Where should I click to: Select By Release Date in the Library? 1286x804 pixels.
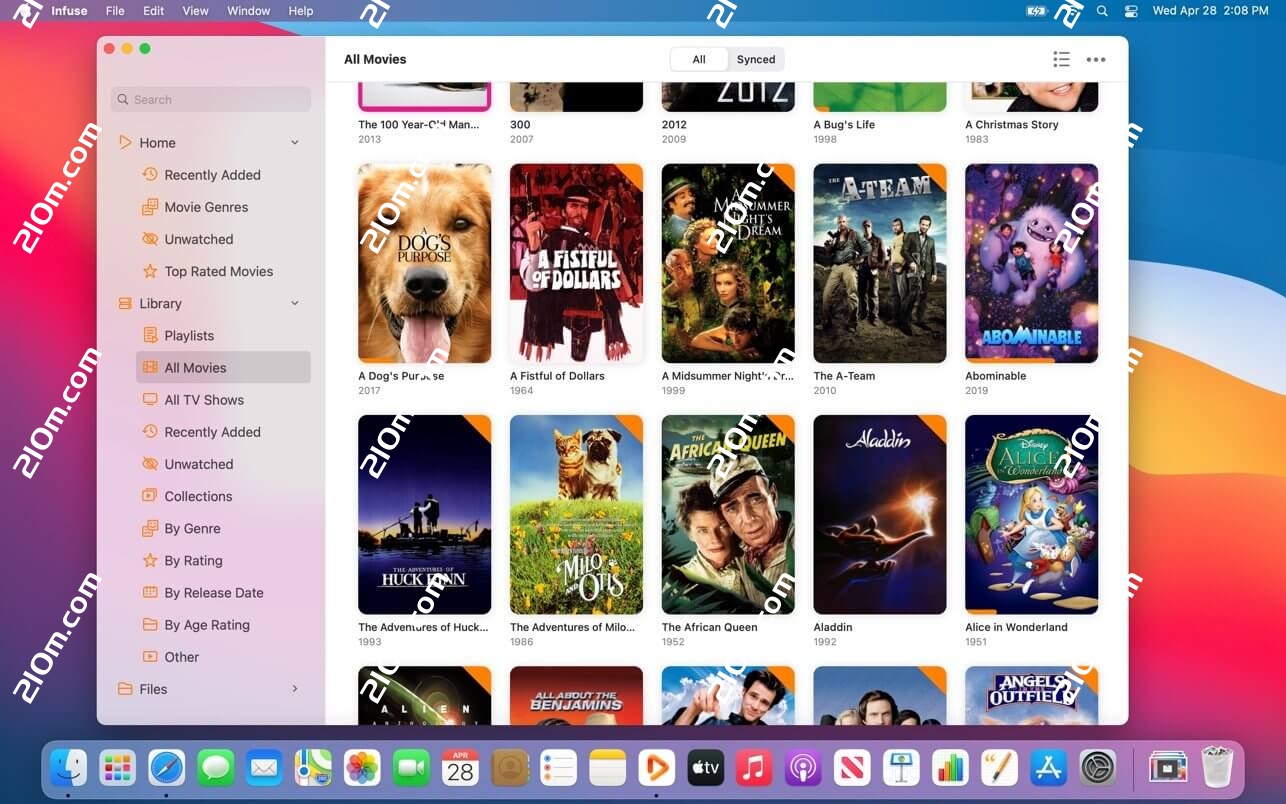click(x=214, y=592)
